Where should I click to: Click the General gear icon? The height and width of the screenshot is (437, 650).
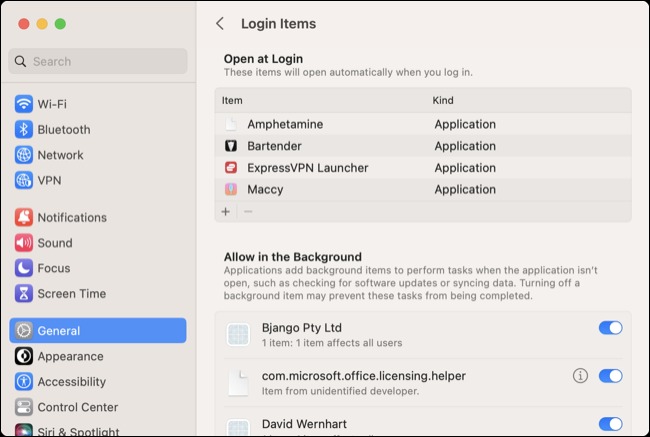point(24,330)
